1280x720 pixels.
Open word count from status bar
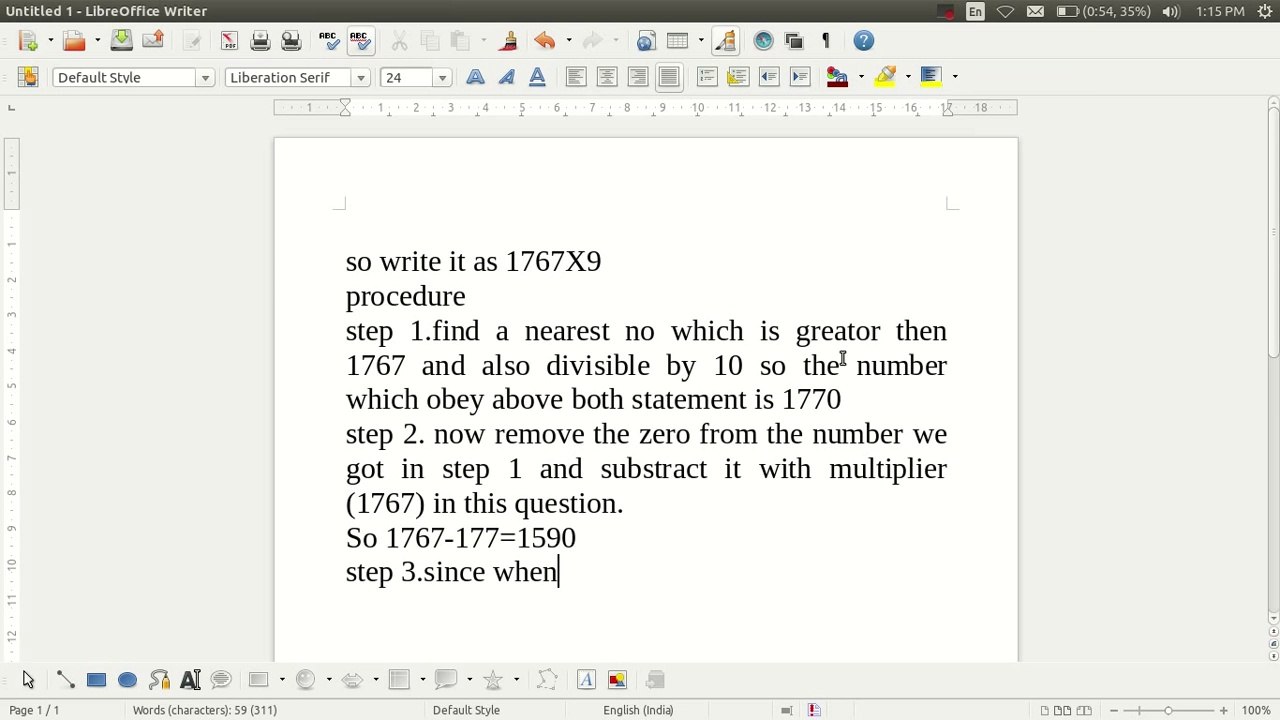click(x=205, y=710)
